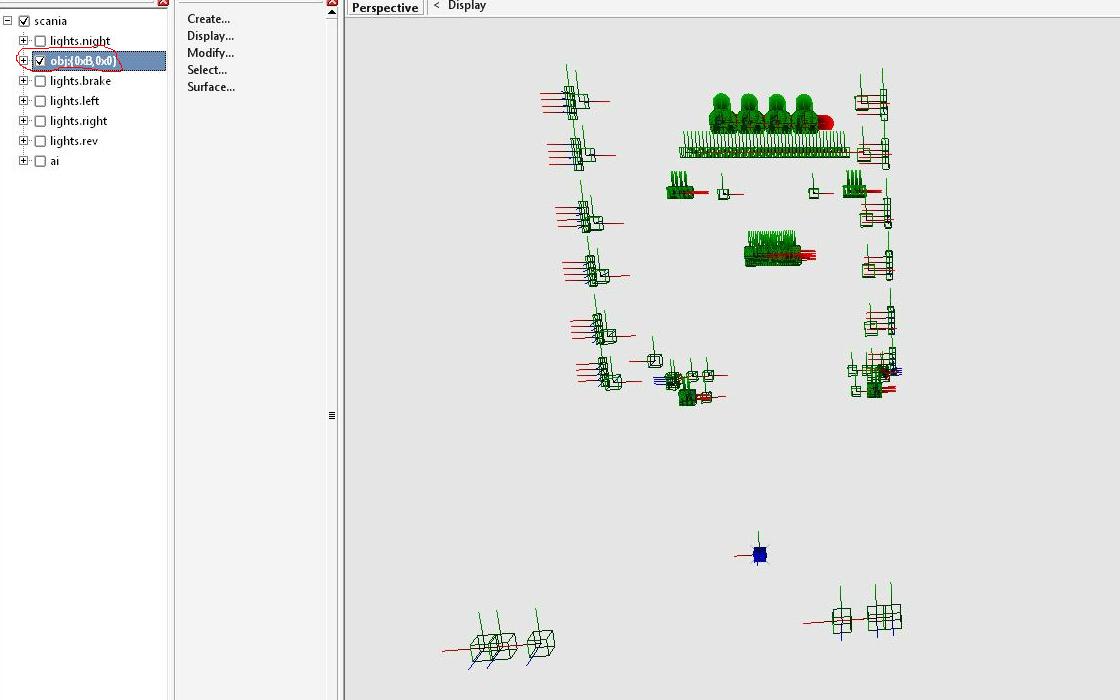Image resolution: width=1120 pixels, height=700 pixels.
Task: Open the Create... command menu
Action: coord(208,19)
